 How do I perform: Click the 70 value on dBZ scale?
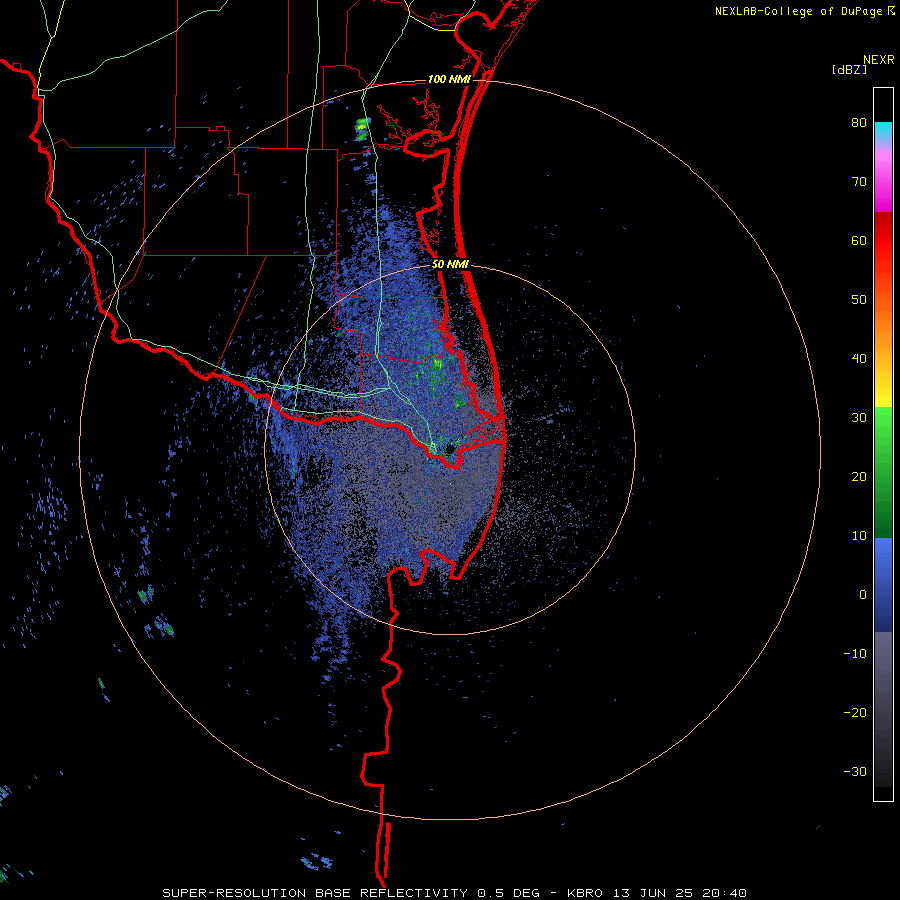(x=859, y=182)
